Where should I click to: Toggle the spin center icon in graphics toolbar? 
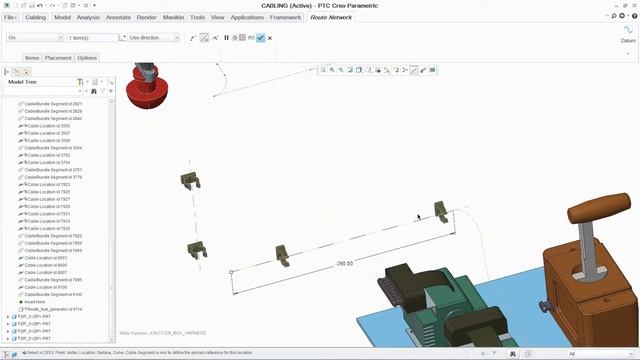(404, 70)
